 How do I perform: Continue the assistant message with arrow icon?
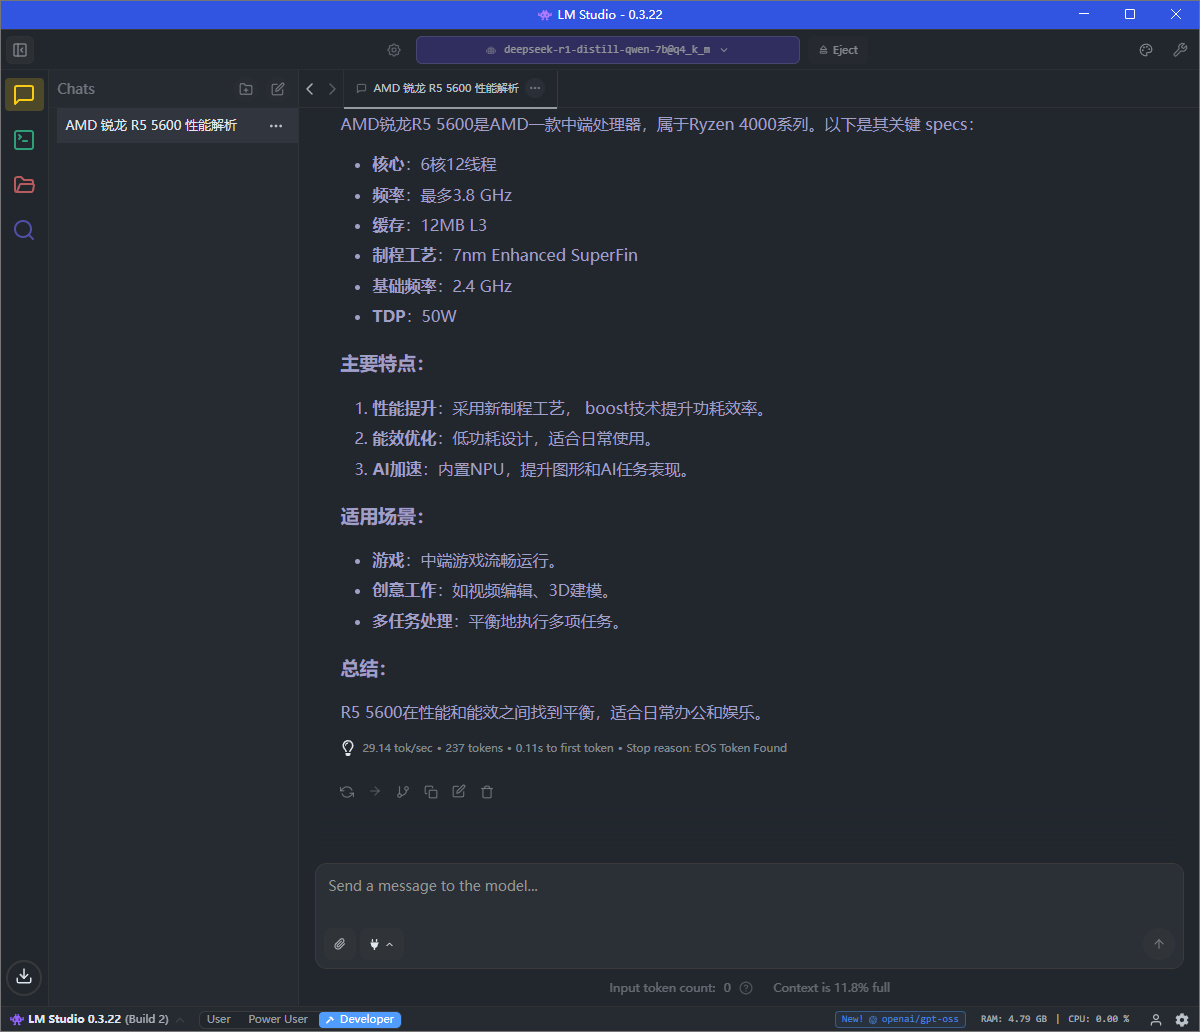point(375,792)
